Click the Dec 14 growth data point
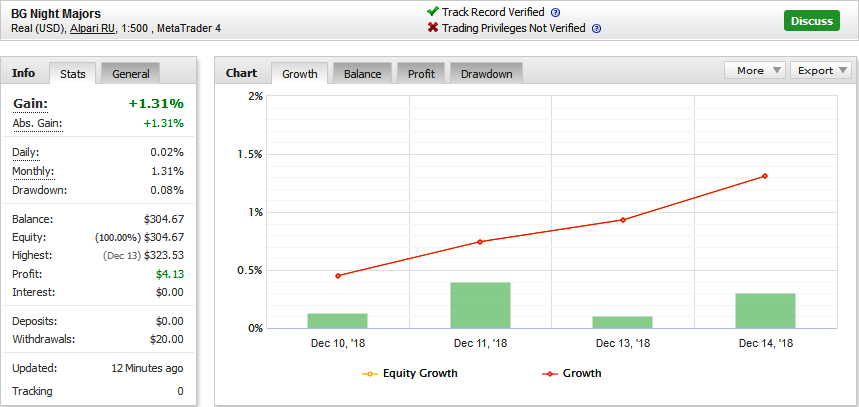Image resolution: width=859 pixels, height=407 pixels. pos(765,176)
